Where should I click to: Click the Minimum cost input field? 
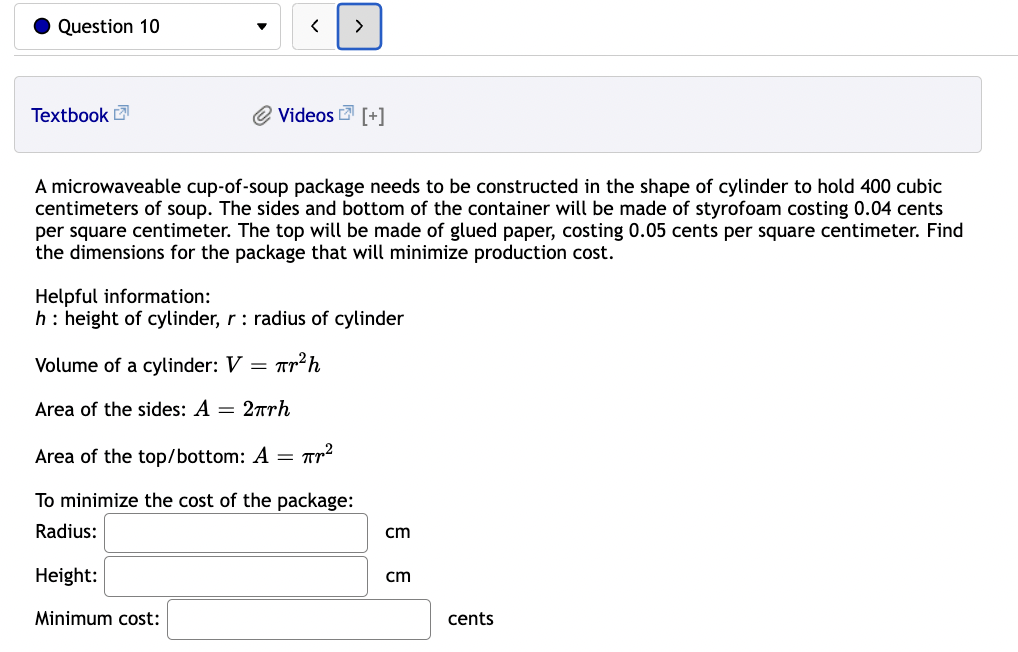click(x=298, y=619)
